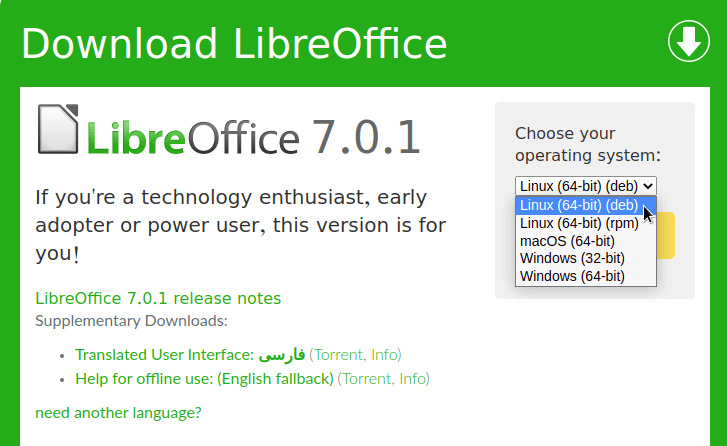This screenshot has height=446, width=727.
Task: Choose Windows (64-bit) as operating system
Action: click(572, 276)
